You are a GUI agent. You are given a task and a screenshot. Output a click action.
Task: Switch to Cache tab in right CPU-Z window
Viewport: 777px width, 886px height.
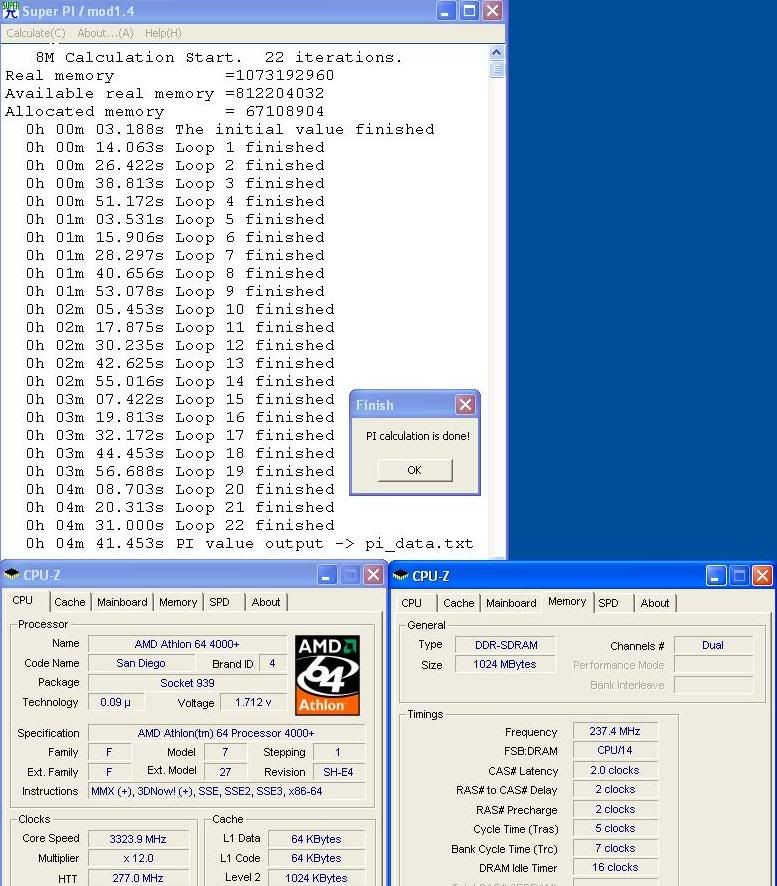458,603
